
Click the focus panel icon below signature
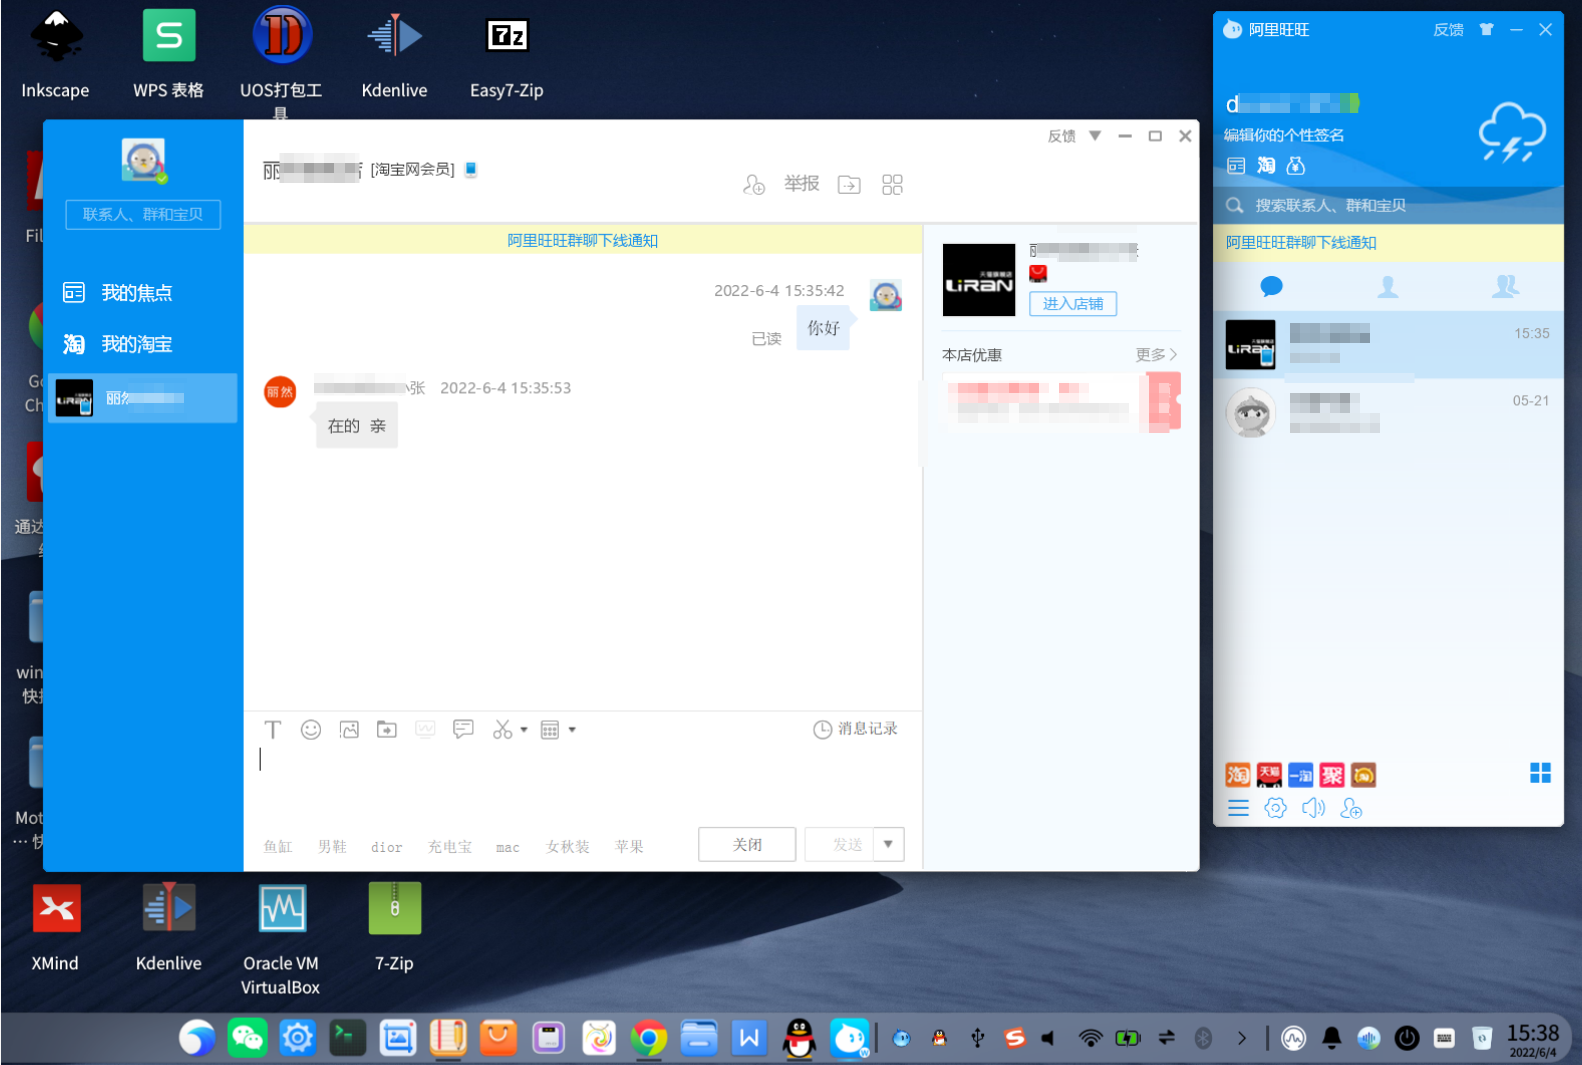(1236, 166)
